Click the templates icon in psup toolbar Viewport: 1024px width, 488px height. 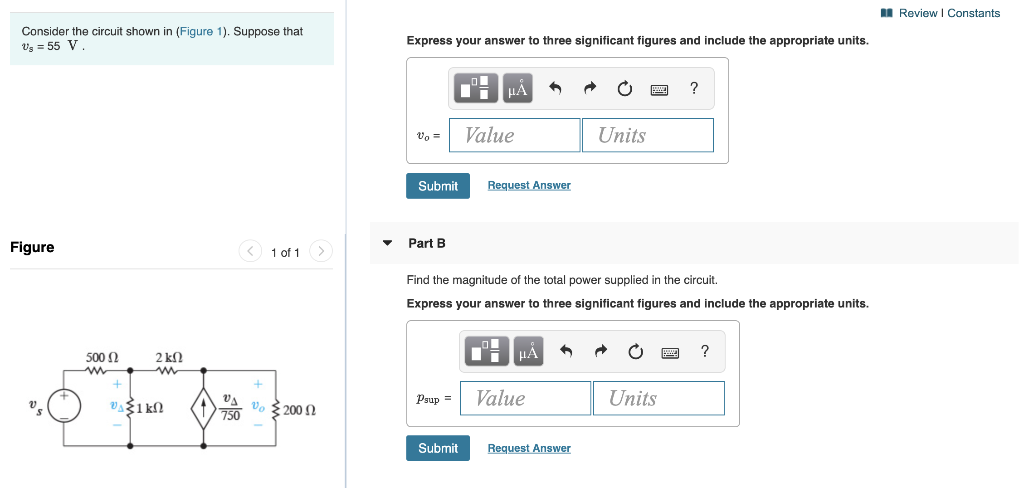point(486,351)
